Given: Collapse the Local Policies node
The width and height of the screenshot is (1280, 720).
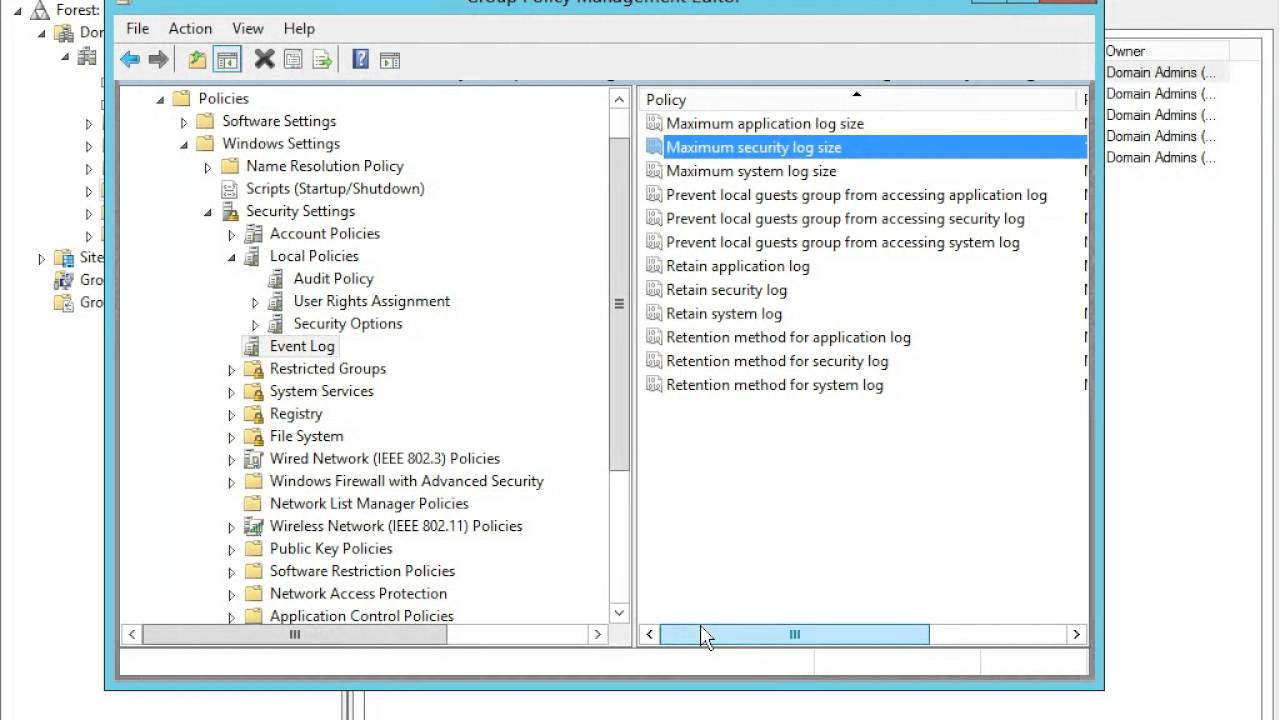Looking at the screenshot, I should coord(232,257).
